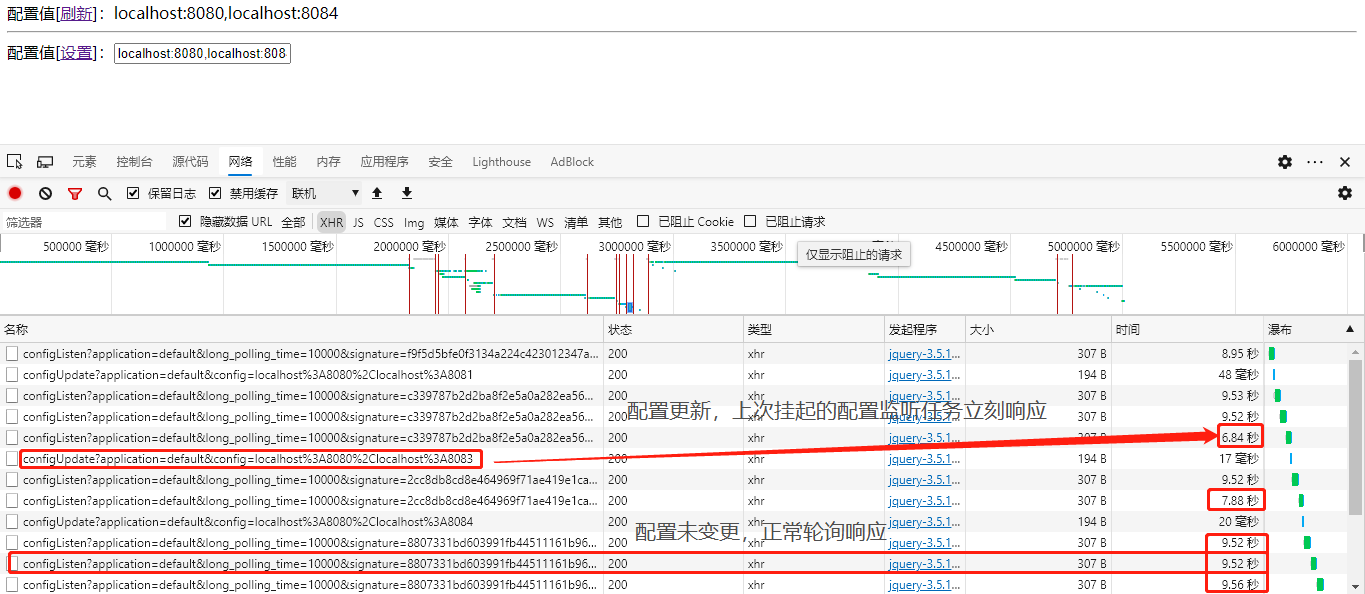Select the Img filter type
The image size is (1365, 594).
pos(414,222)
